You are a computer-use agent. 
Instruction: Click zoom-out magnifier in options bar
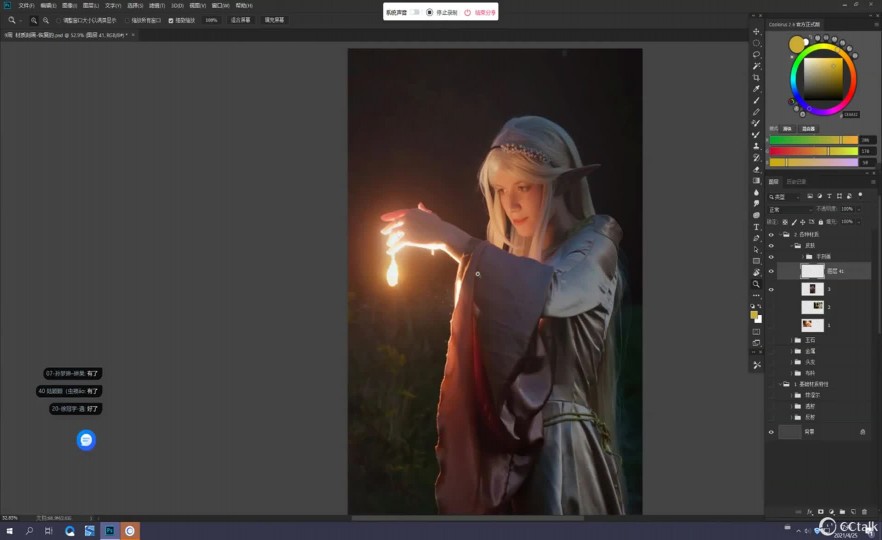tap(46, 20)
